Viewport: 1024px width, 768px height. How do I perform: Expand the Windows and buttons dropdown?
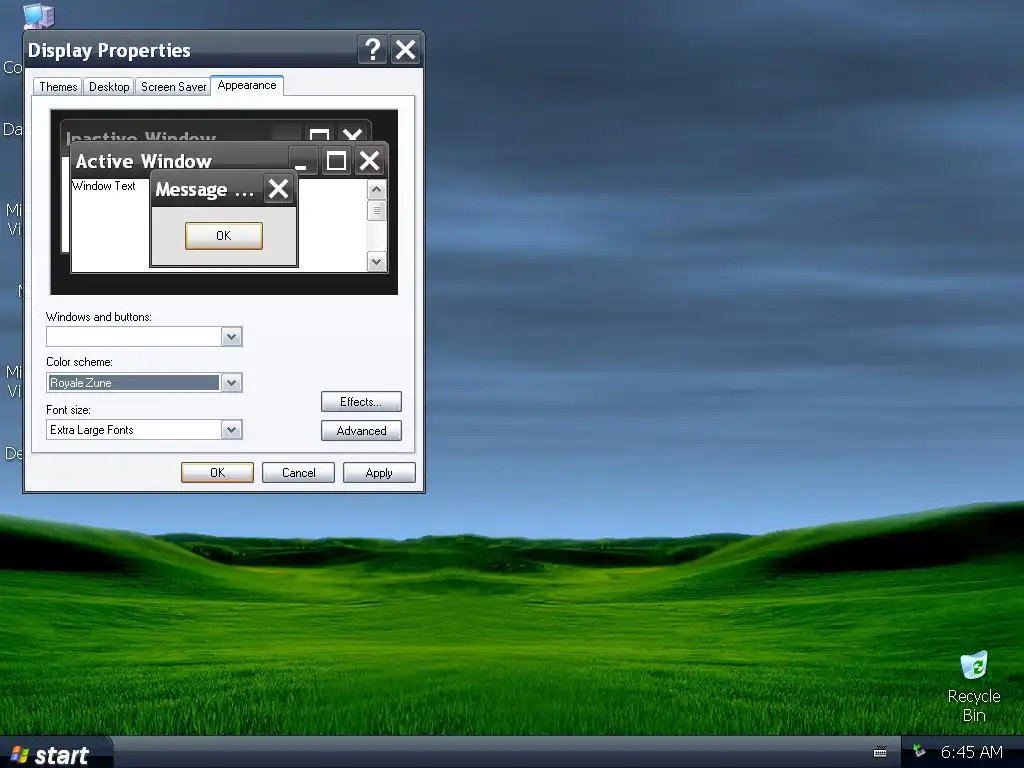point(231,337)
